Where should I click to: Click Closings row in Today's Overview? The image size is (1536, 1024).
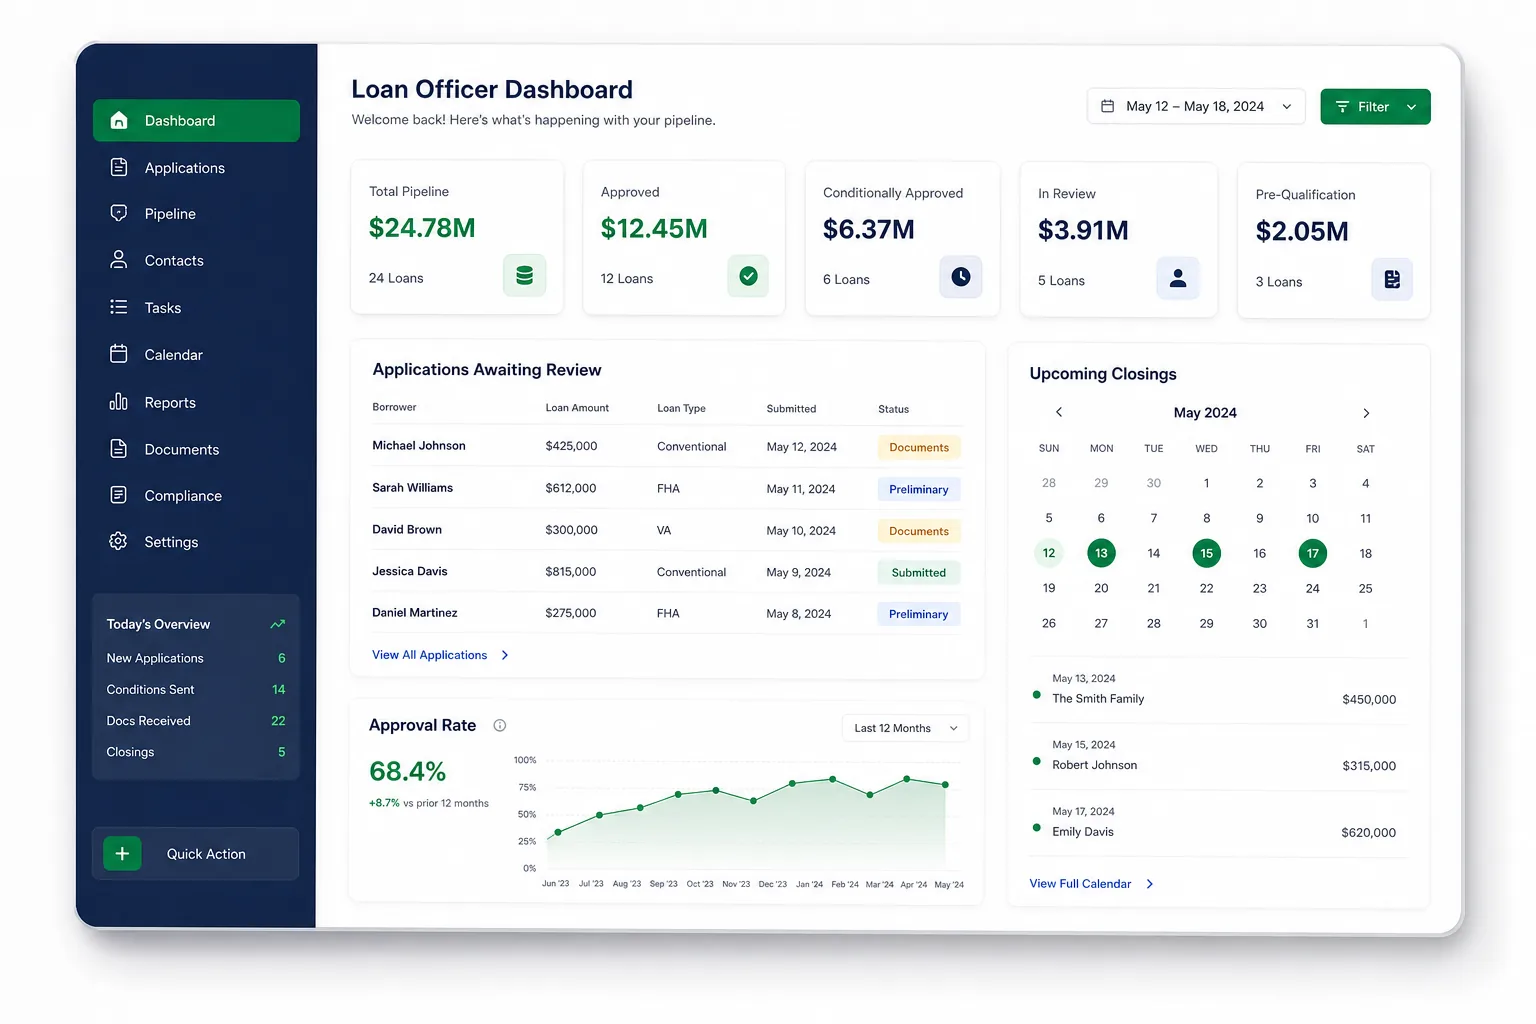click(x=196, y=752)
